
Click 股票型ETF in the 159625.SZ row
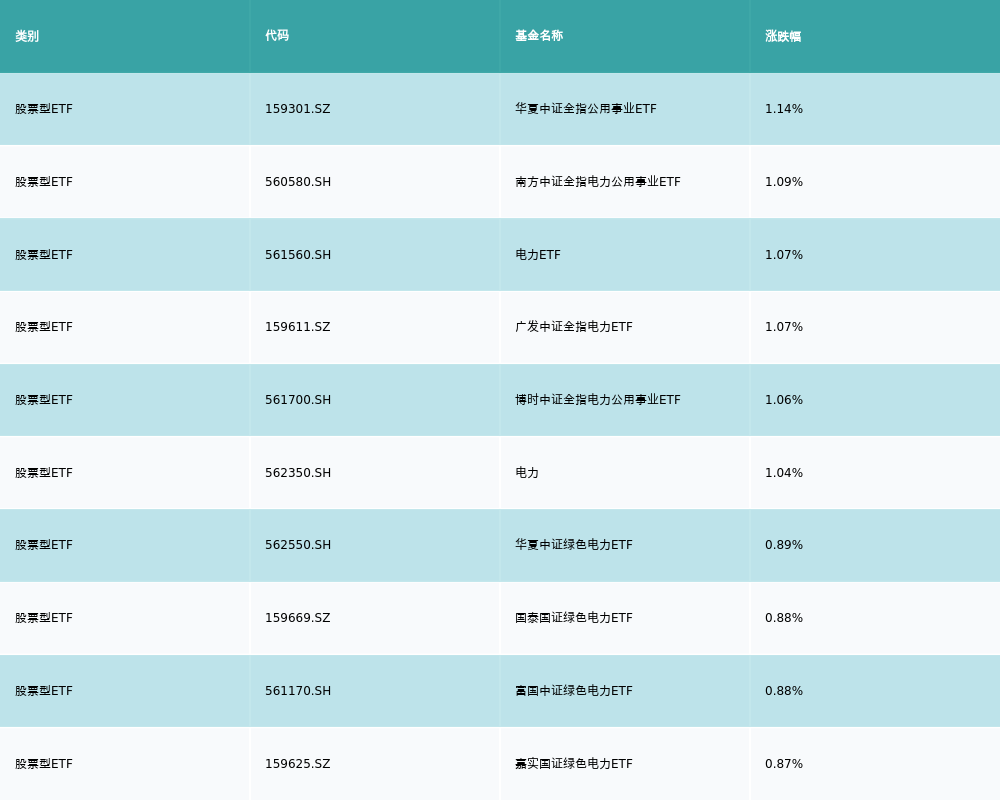tap(44, 764)
